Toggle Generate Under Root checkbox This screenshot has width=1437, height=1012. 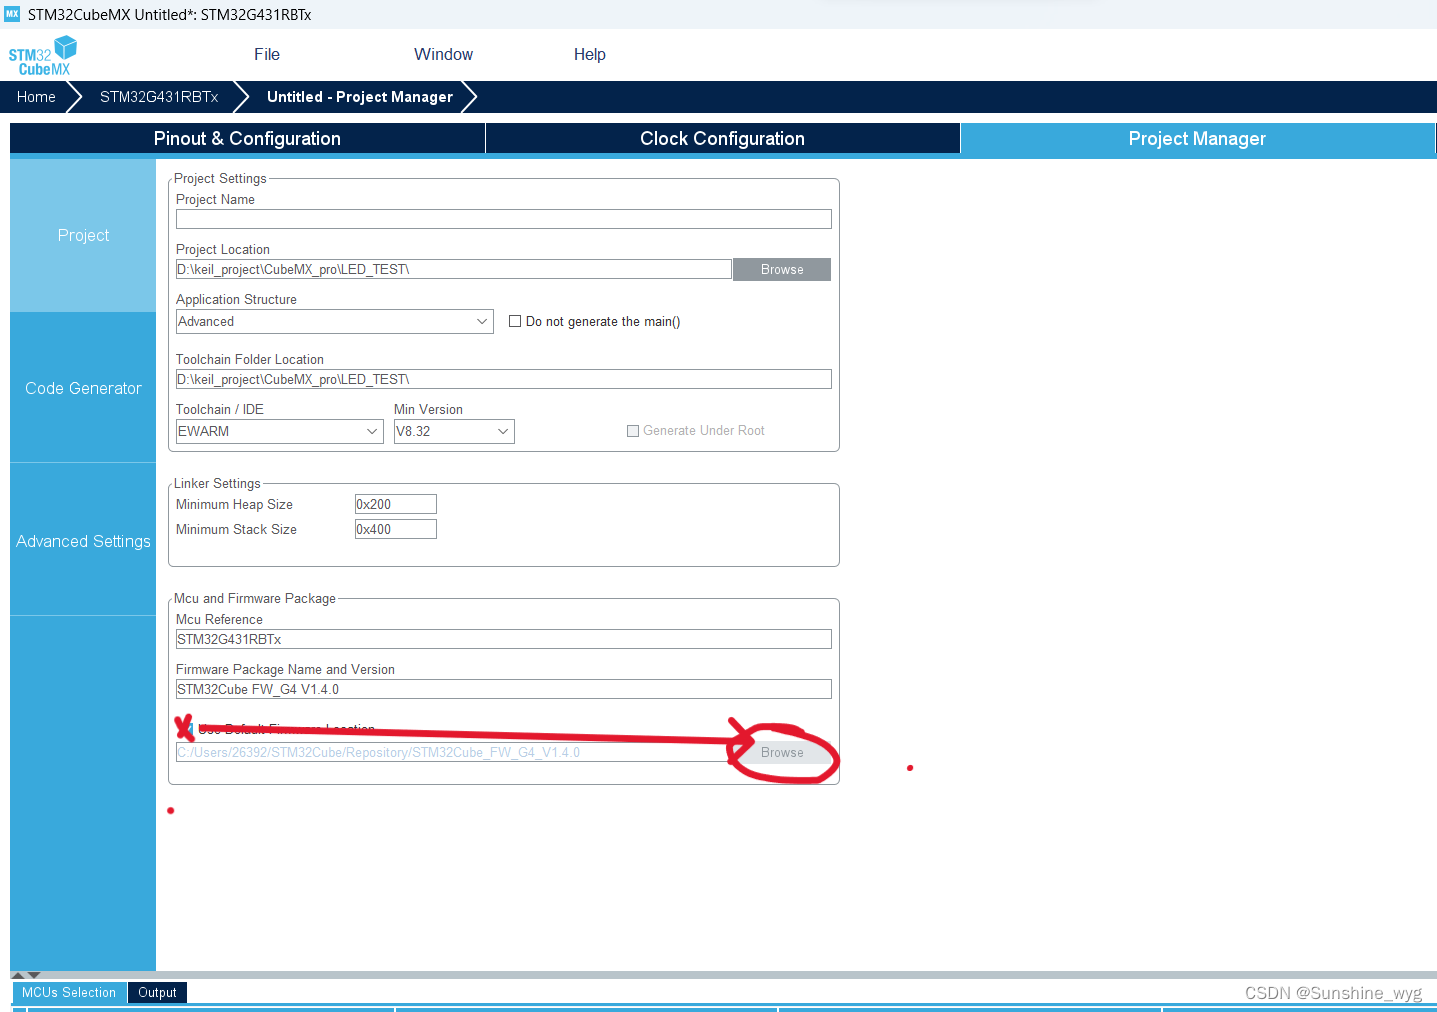pos(633,431)
